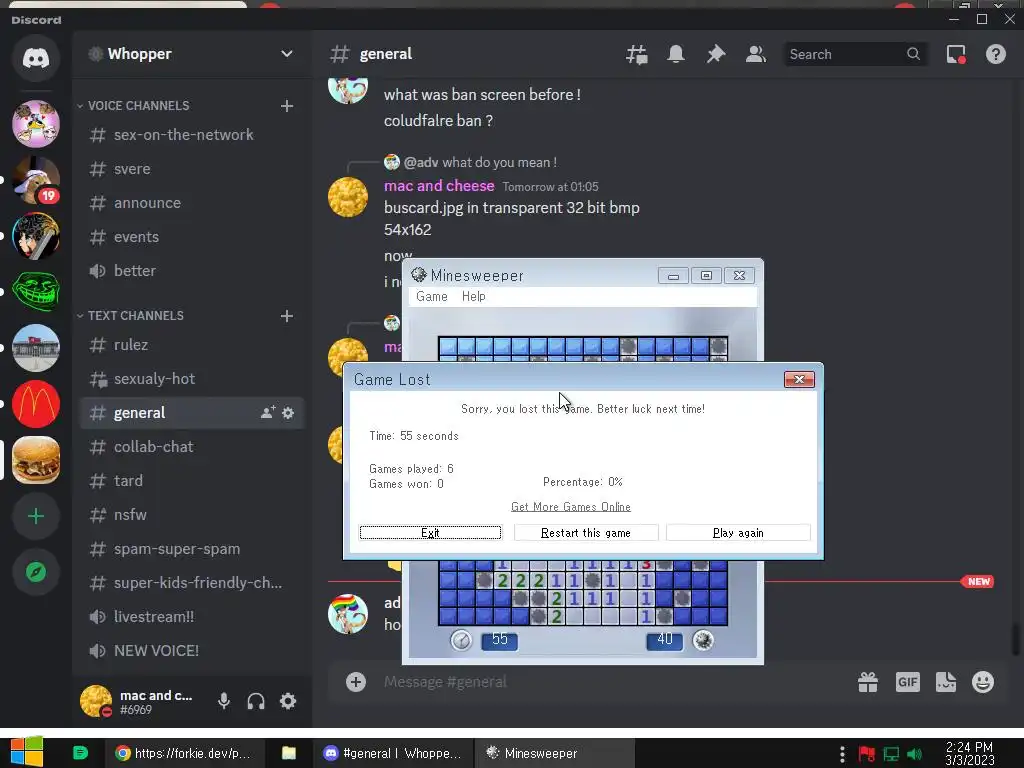Open the nsfw channel

coord(191,515)
